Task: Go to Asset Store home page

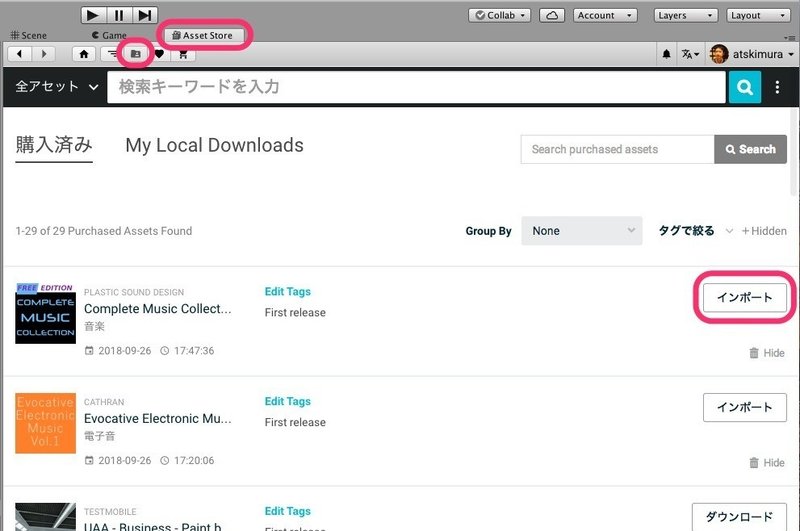Action: point(84,54)
